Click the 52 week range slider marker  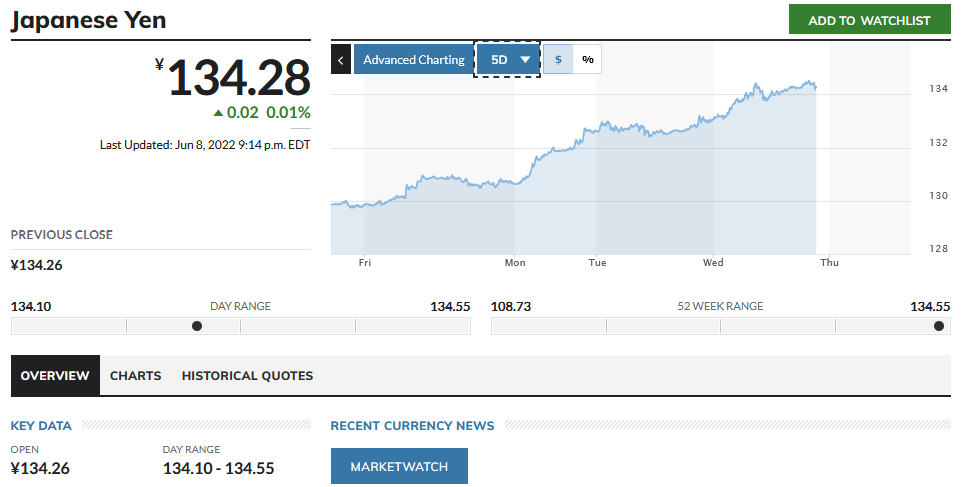click(x=938, y=326)
